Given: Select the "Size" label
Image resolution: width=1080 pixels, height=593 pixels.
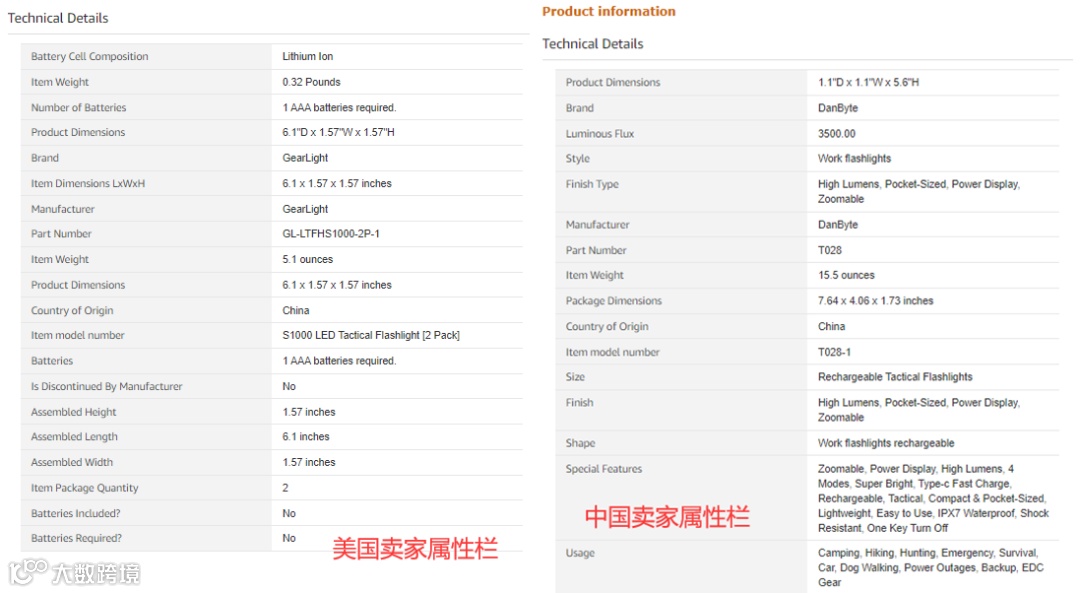Looking at the screenshot, I should click(x=575, y=377).
